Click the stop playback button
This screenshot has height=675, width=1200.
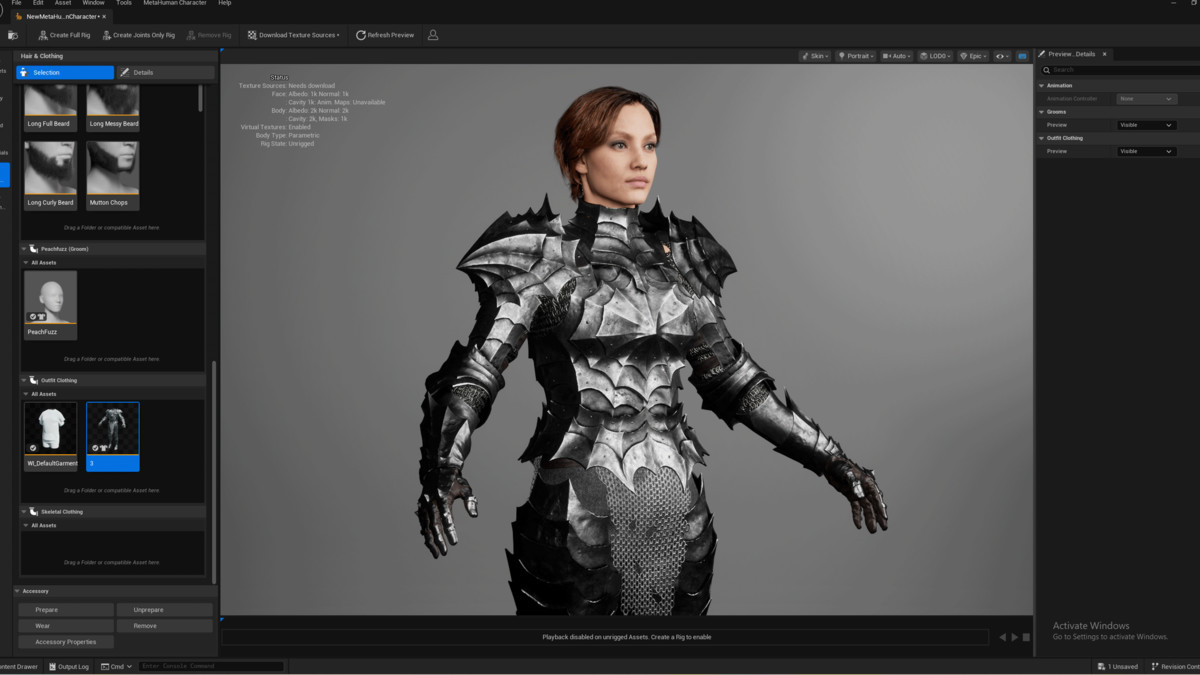(x=1026, y=637)
